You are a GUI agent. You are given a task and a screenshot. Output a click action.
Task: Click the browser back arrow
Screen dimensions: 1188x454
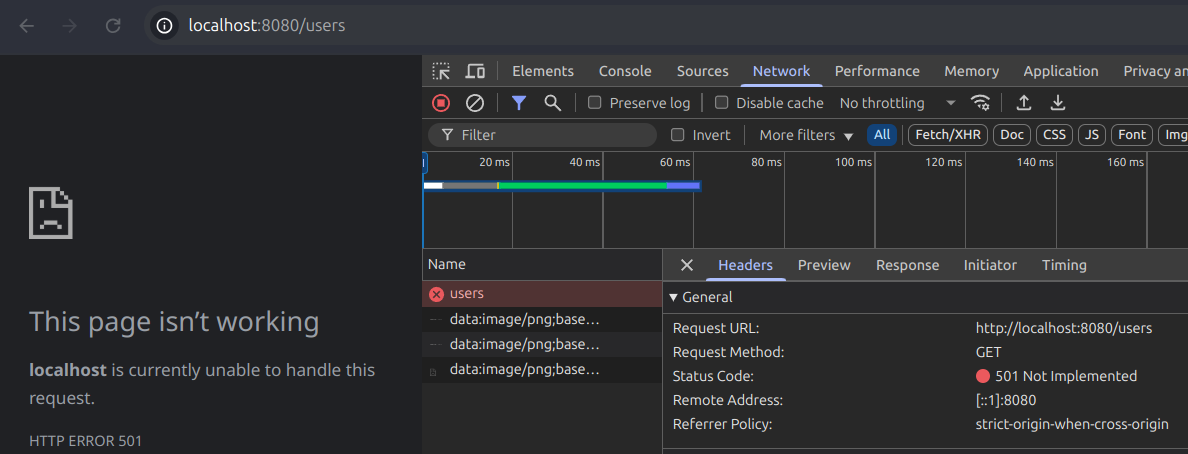click(27, 26)
